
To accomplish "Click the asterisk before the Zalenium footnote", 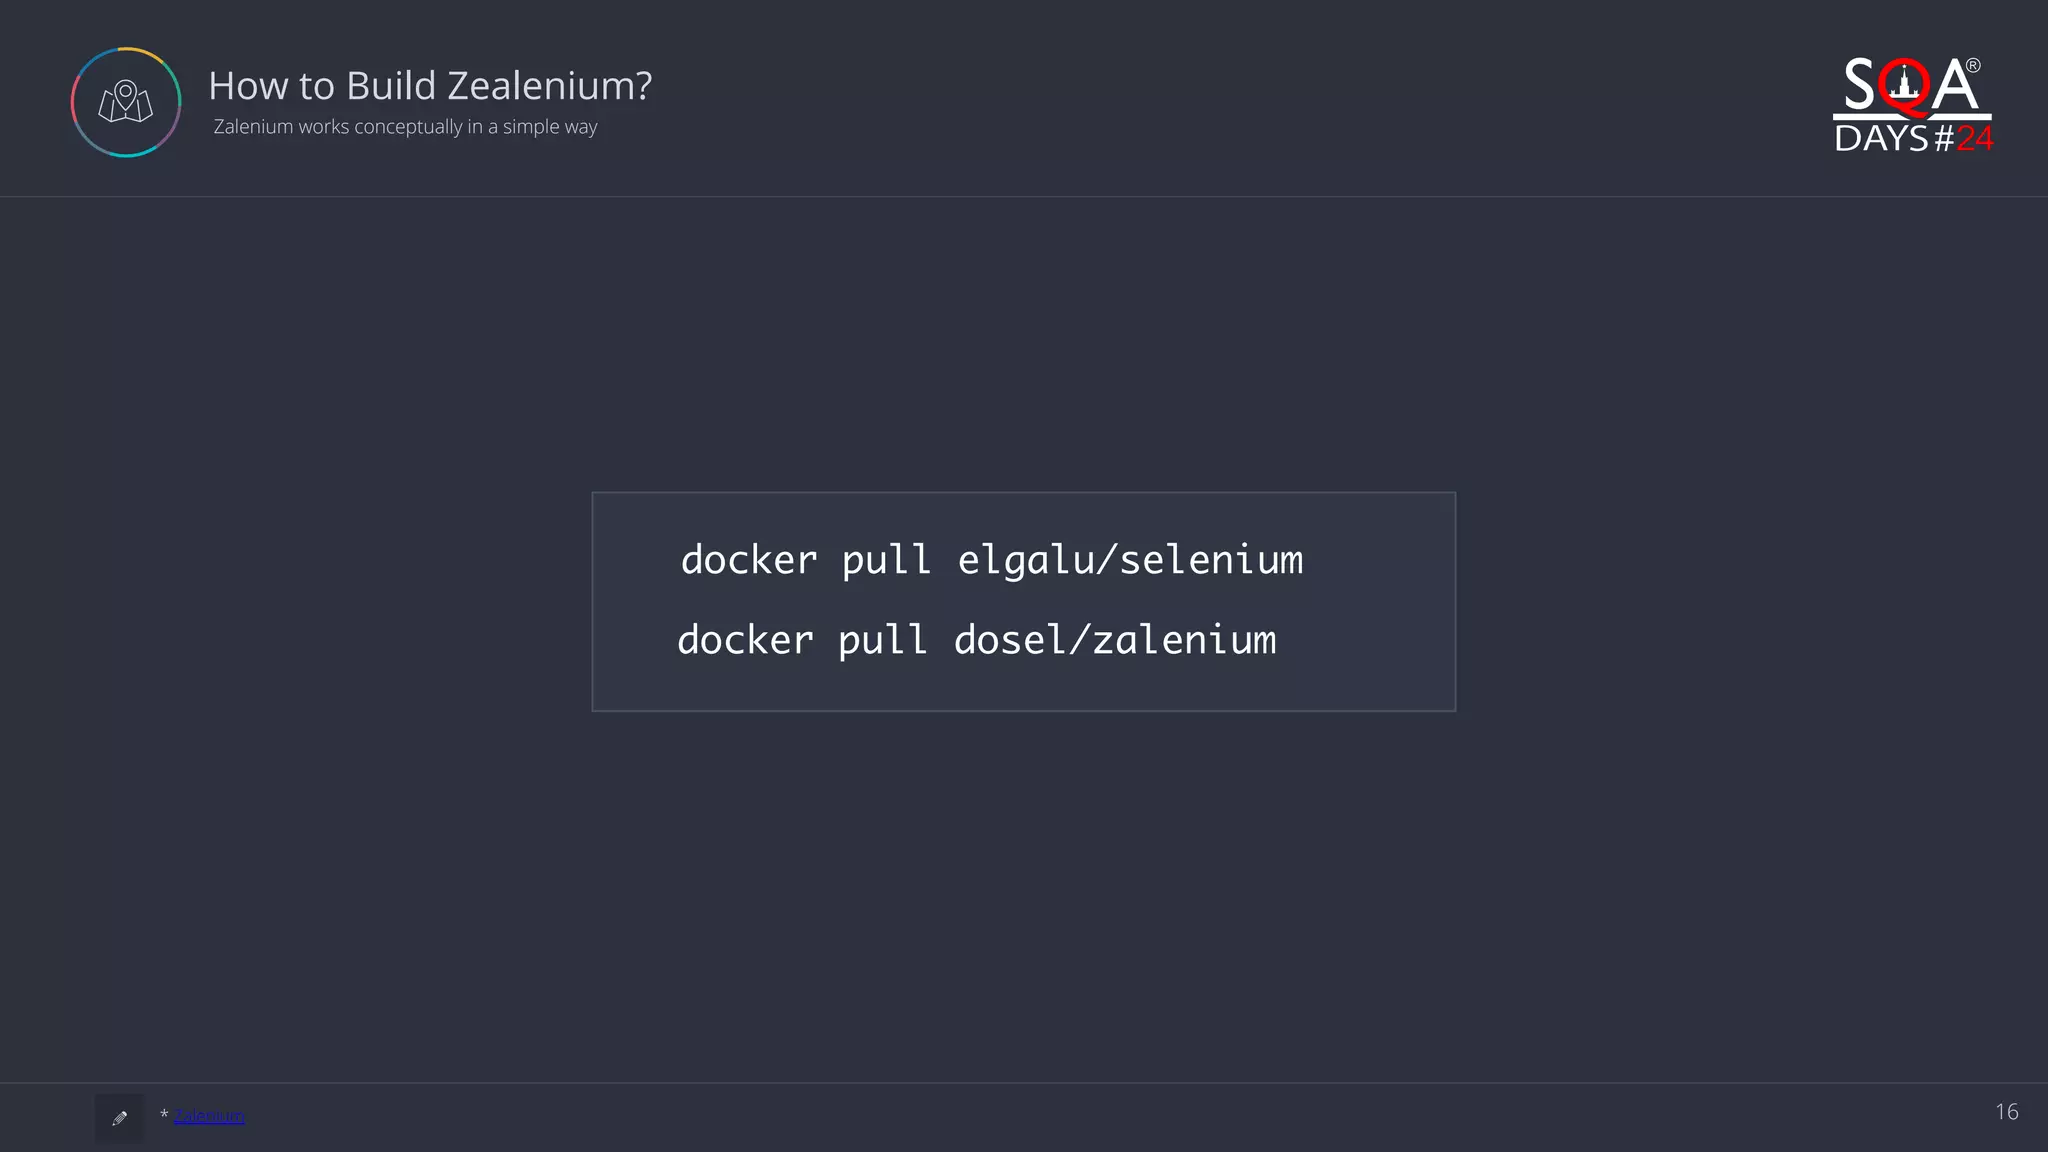I will click(164, 1113).
